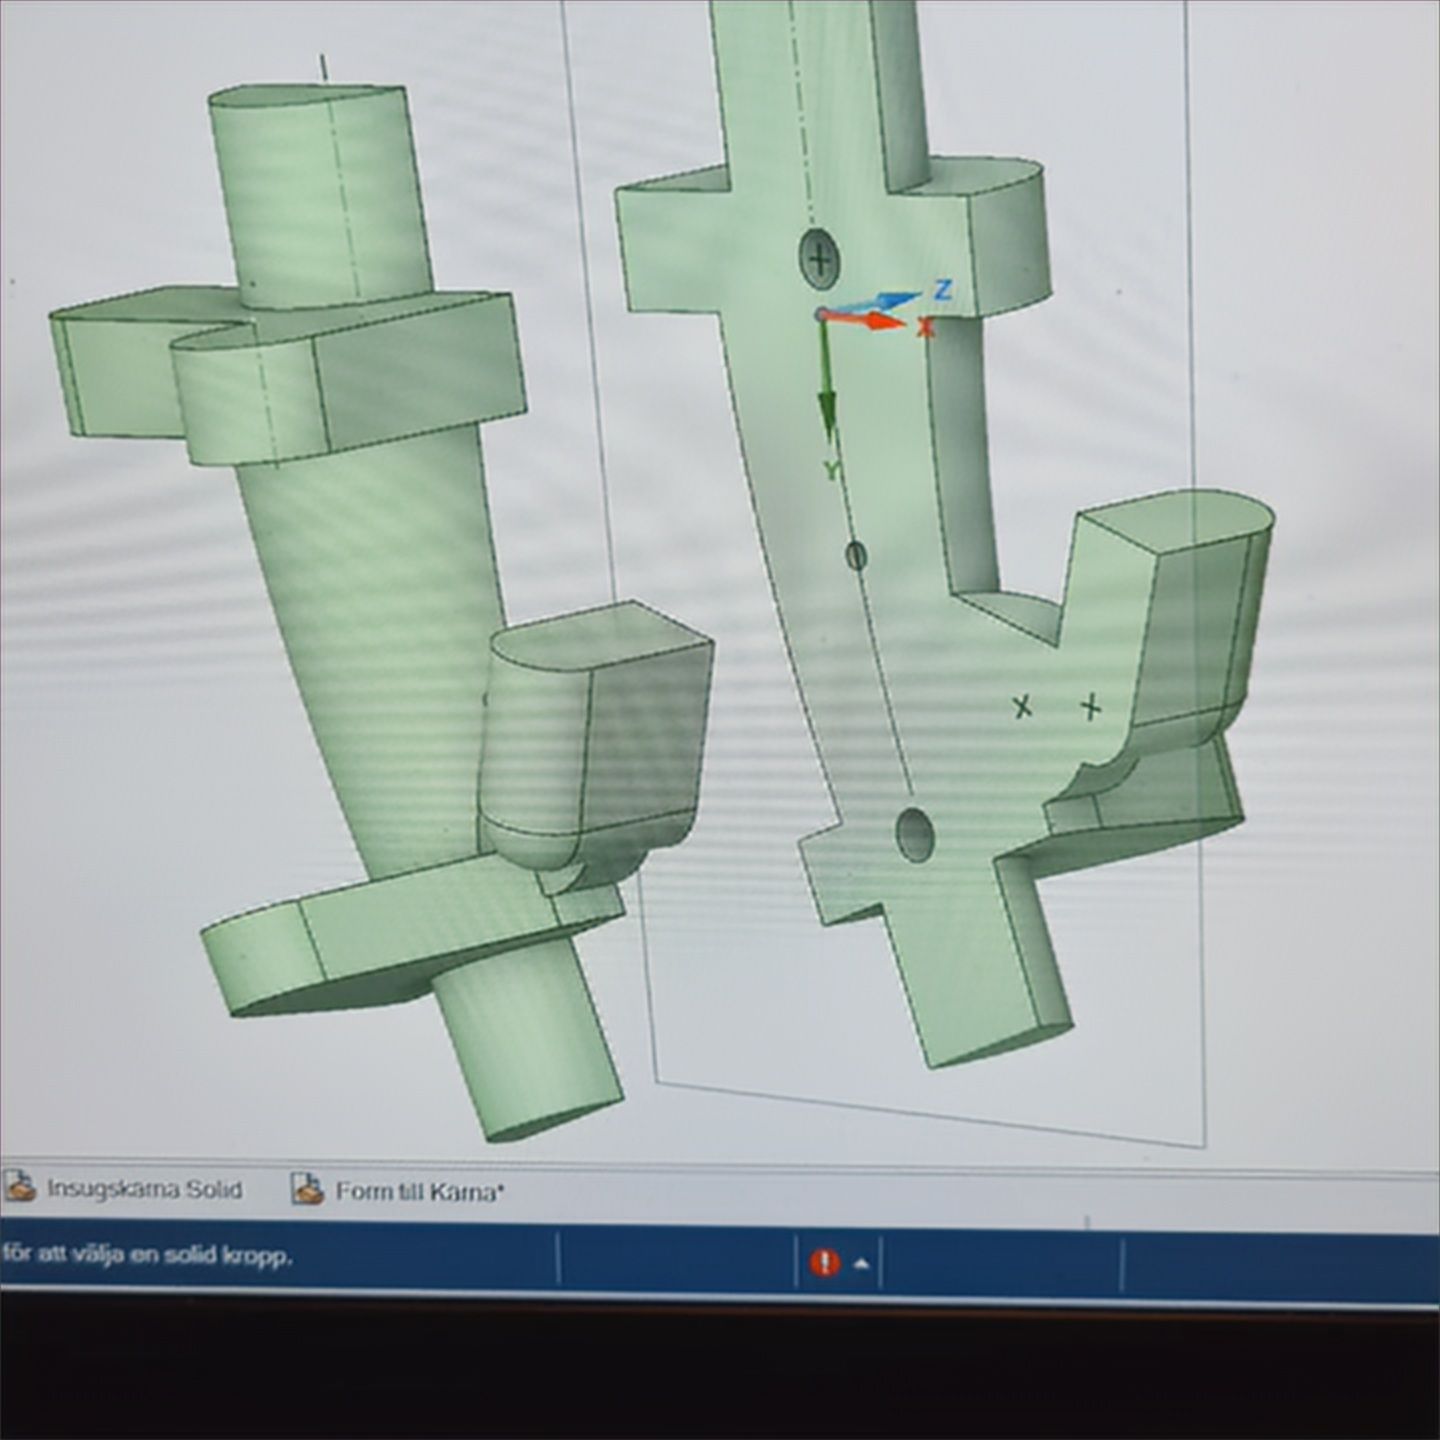Open the Form till Kärna tab
1440x1440 pixels.
(x=419, y=1191)
